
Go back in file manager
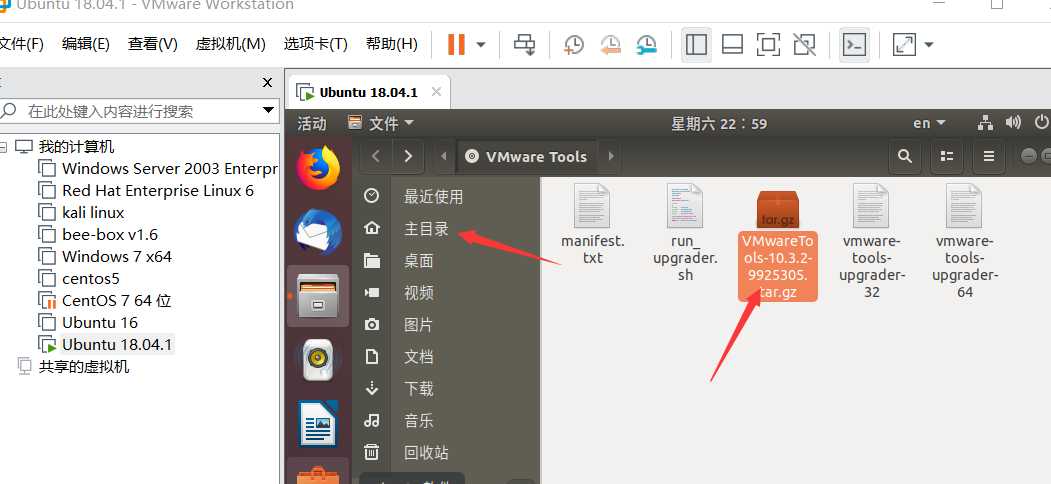tap(376, 156)
